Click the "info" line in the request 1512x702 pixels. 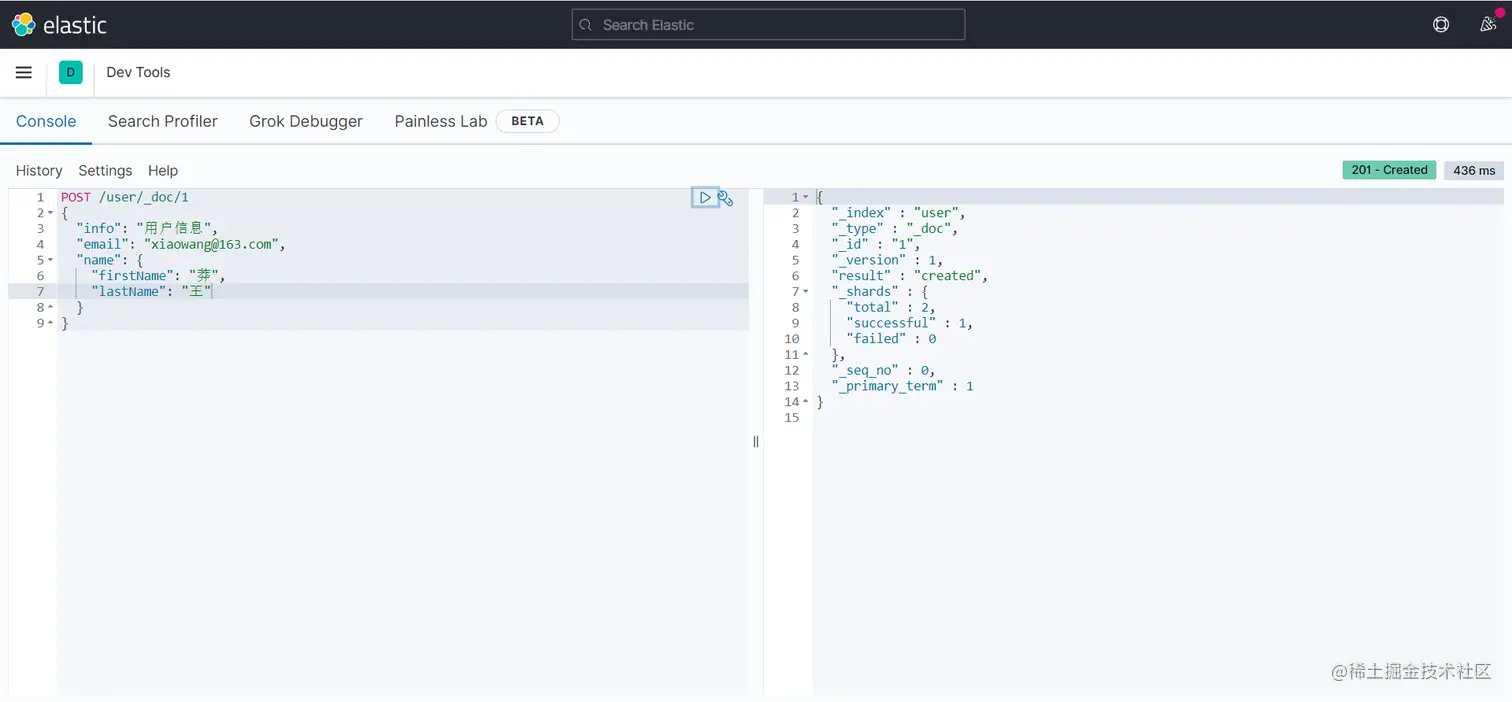coord(147,229)
